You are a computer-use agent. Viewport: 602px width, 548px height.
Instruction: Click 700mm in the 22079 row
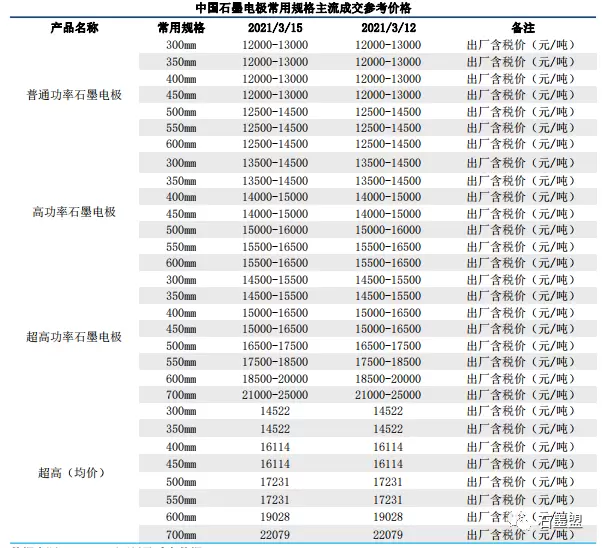click(181, 534)
